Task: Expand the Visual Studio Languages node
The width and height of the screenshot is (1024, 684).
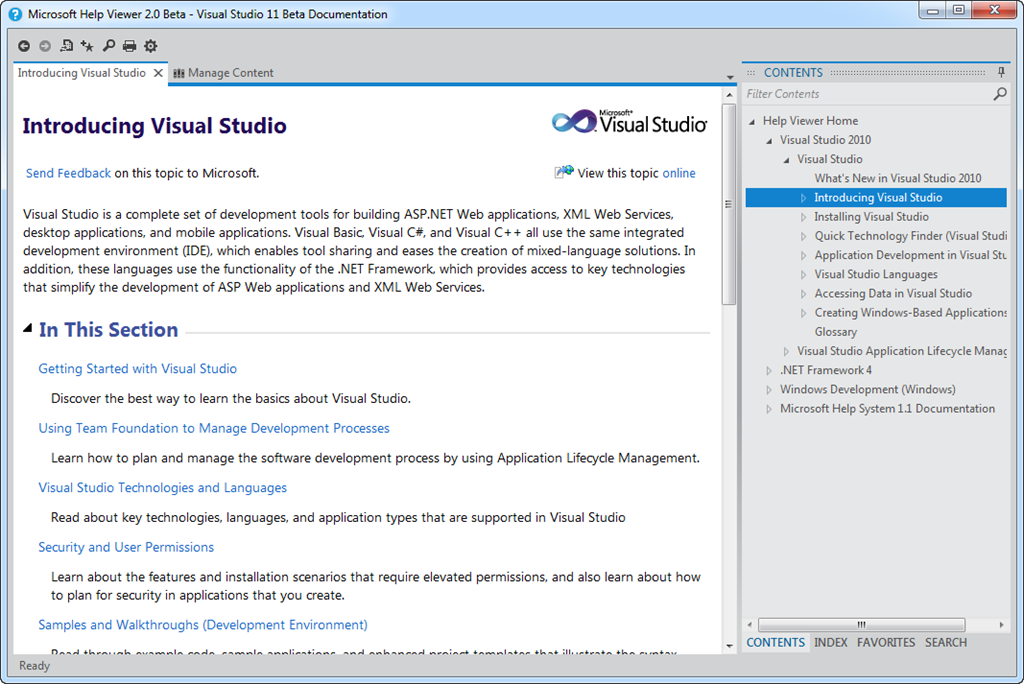Action: coord(803,275)
